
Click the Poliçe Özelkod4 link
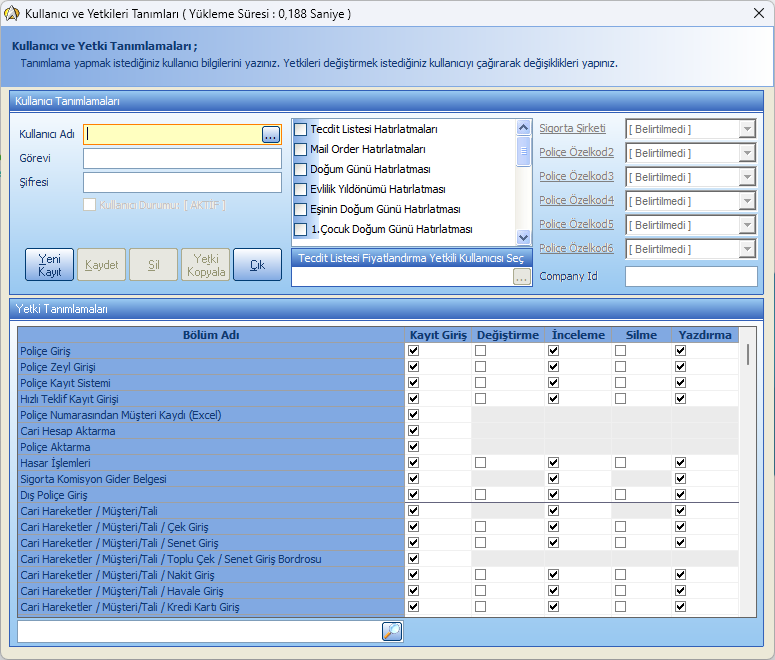(x=576, y=200)
